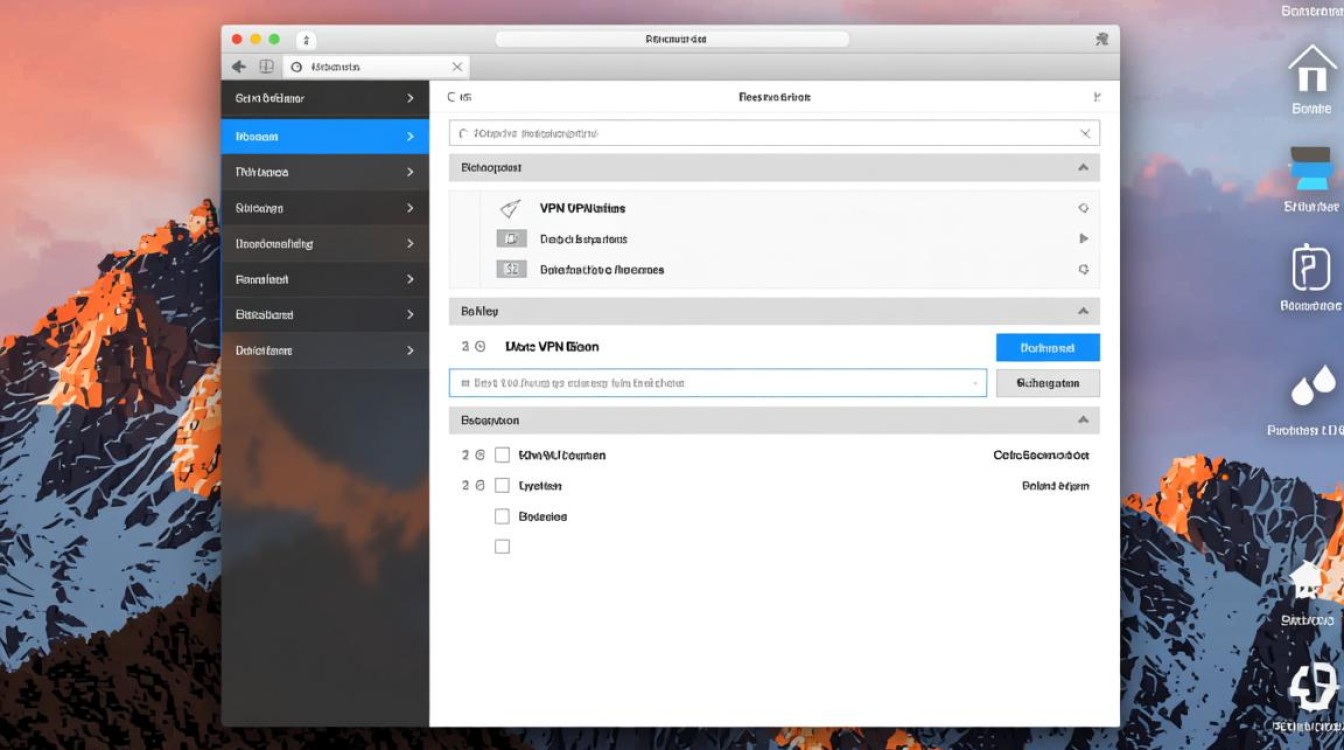1344x750 pixels.
Task: Click the settings icon at the VPN row's right end
Action: click(1083, 208)
